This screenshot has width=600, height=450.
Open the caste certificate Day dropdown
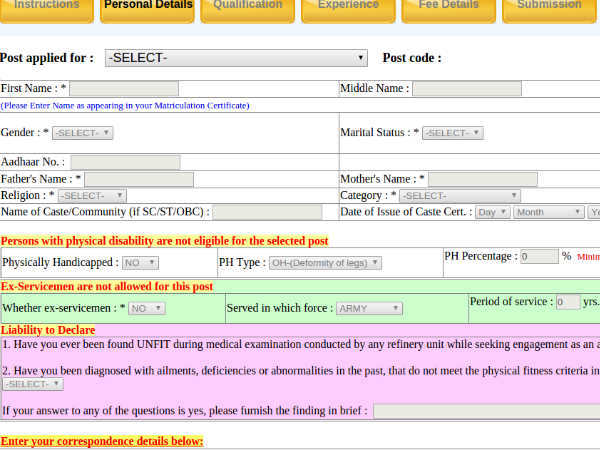click(492, 212)
